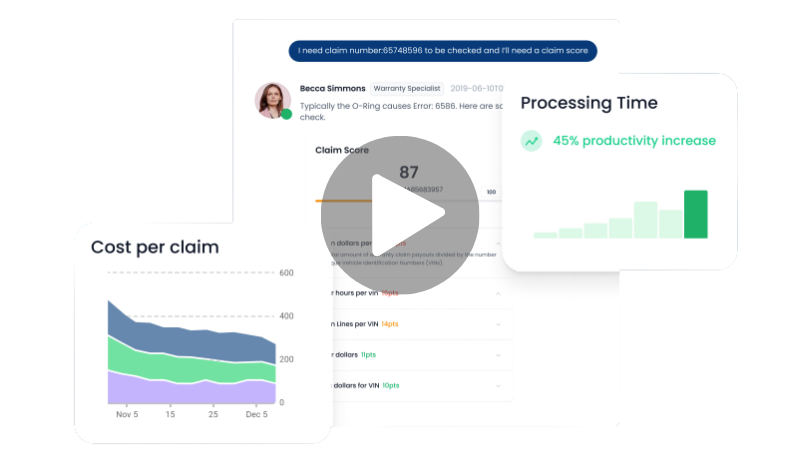Click the green online status dot
The height and width of the screenshot is (450, 800).
[287, 114]
